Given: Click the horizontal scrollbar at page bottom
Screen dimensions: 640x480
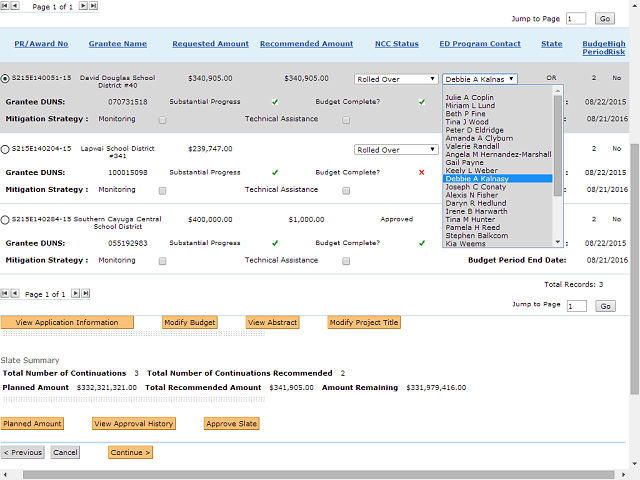Looking at the screenshot, I should (300, 474).
